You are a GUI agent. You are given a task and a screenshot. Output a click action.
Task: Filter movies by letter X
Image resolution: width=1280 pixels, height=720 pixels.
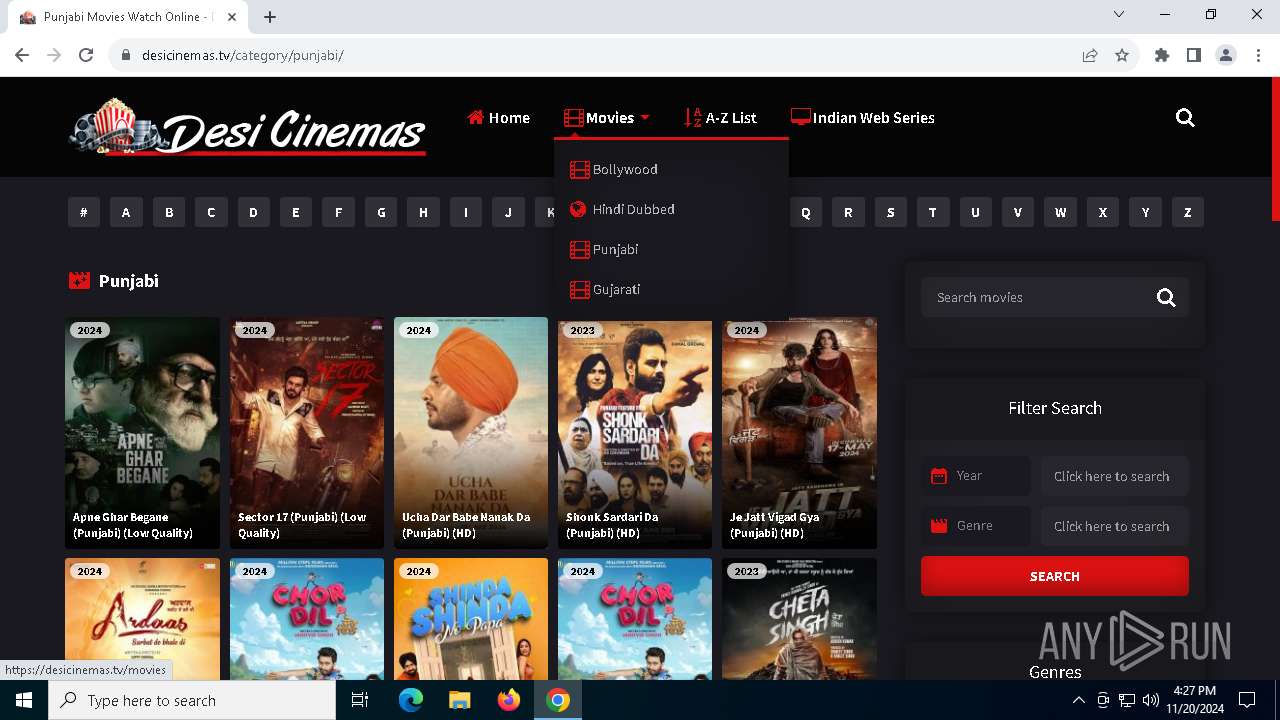pyautogui.click(x=1103, y=212)
